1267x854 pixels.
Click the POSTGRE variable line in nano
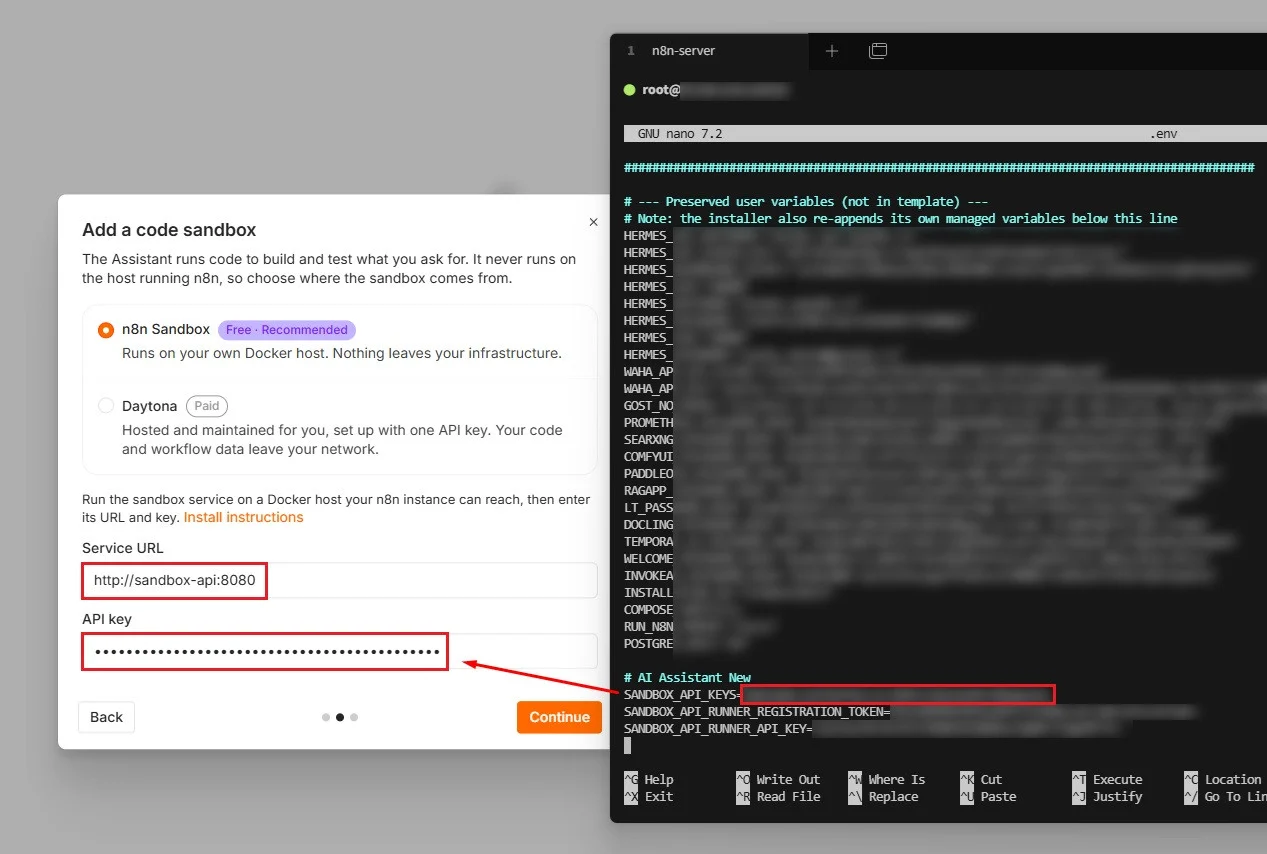click(x=685, y=644)
